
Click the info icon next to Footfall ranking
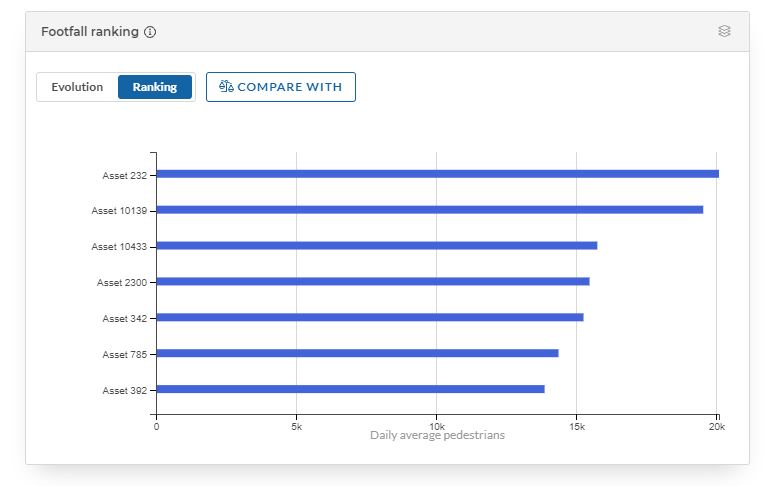150,32
